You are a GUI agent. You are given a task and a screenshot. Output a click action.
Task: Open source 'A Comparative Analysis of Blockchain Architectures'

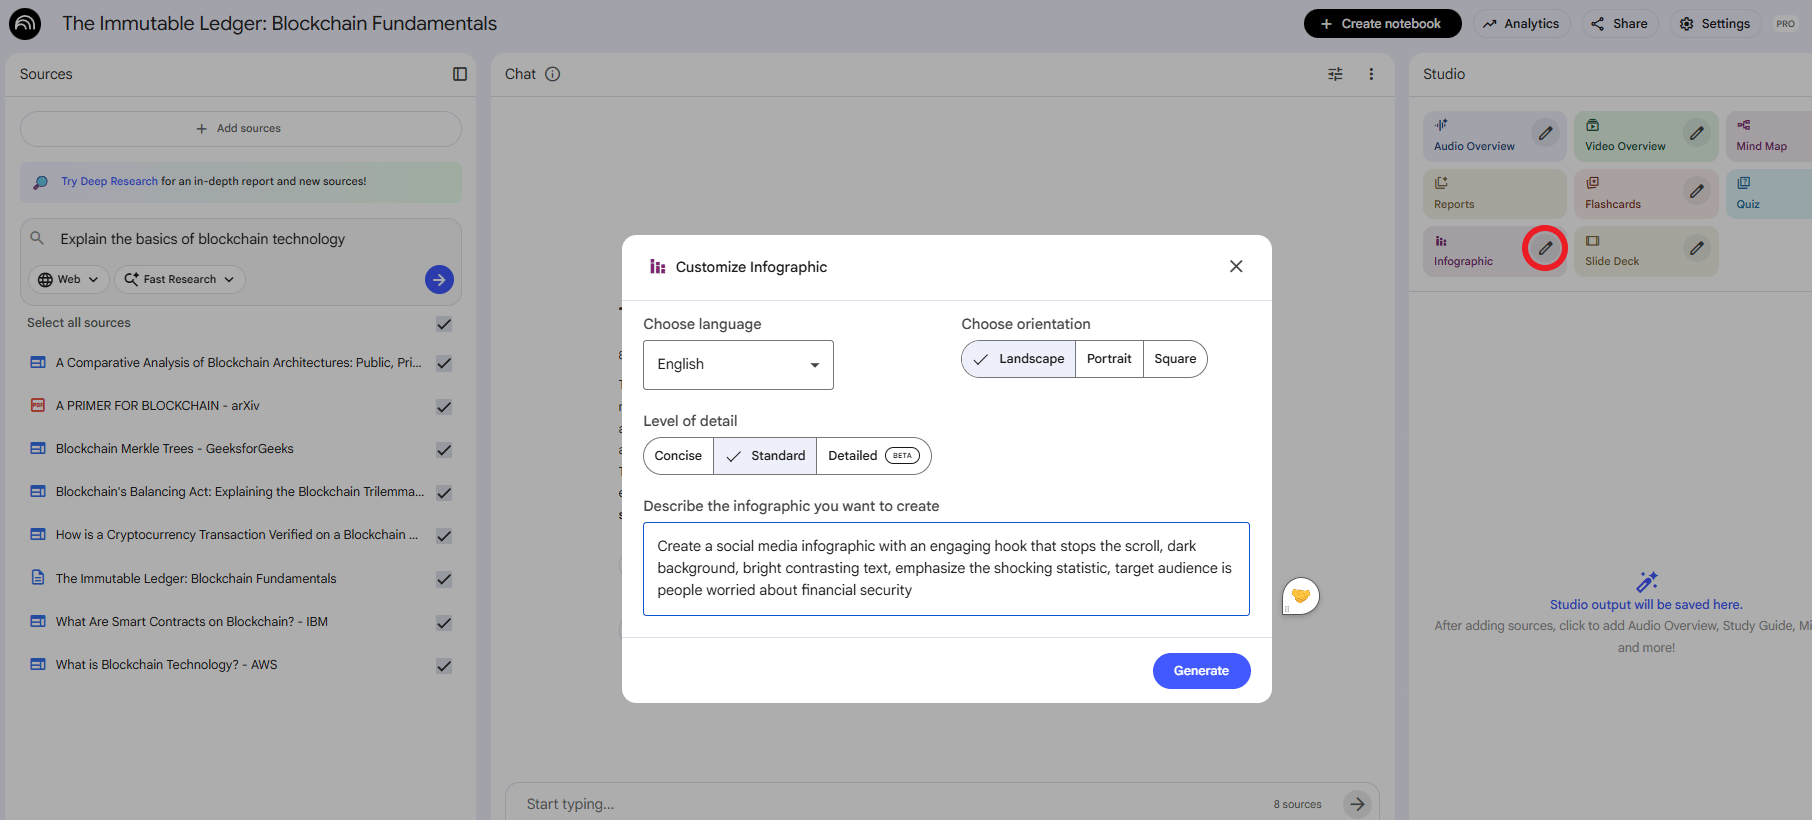tap(238, 363)
